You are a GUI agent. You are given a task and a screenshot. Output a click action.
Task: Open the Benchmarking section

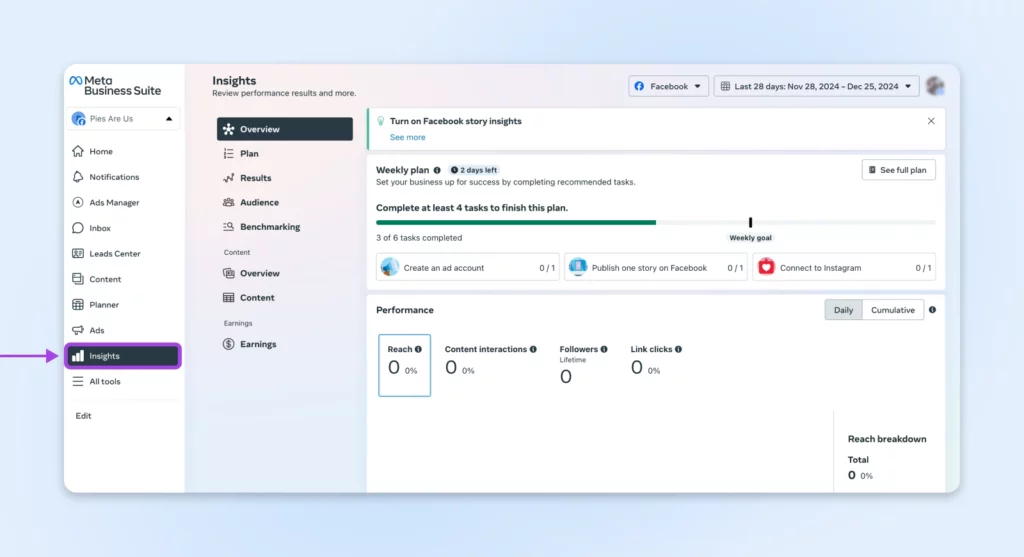[285, 227]
